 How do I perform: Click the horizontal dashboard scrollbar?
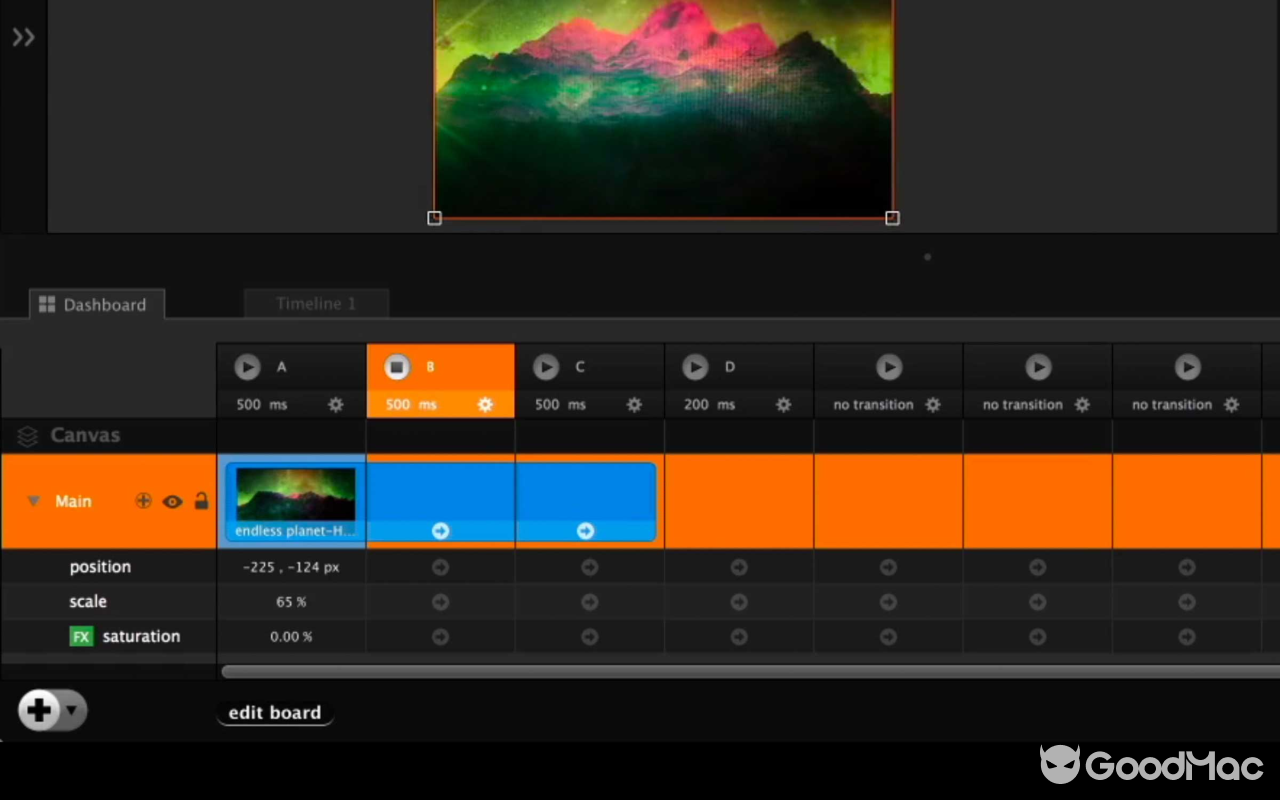click(x=700, y=672)
